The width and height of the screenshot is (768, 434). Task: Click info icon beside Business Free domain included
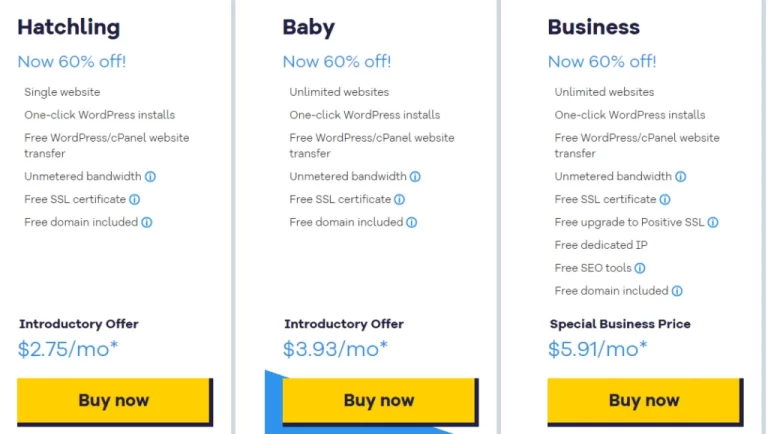677,291
